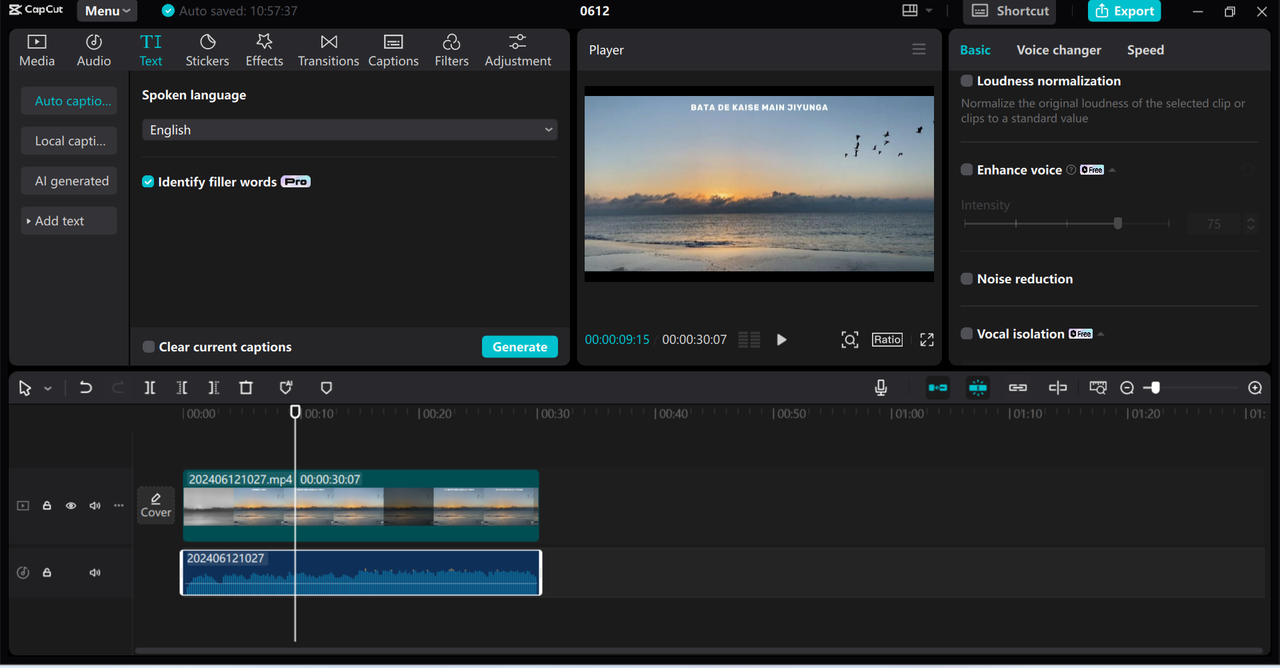Open the CapCut Menu dropdown

(106, 11)
